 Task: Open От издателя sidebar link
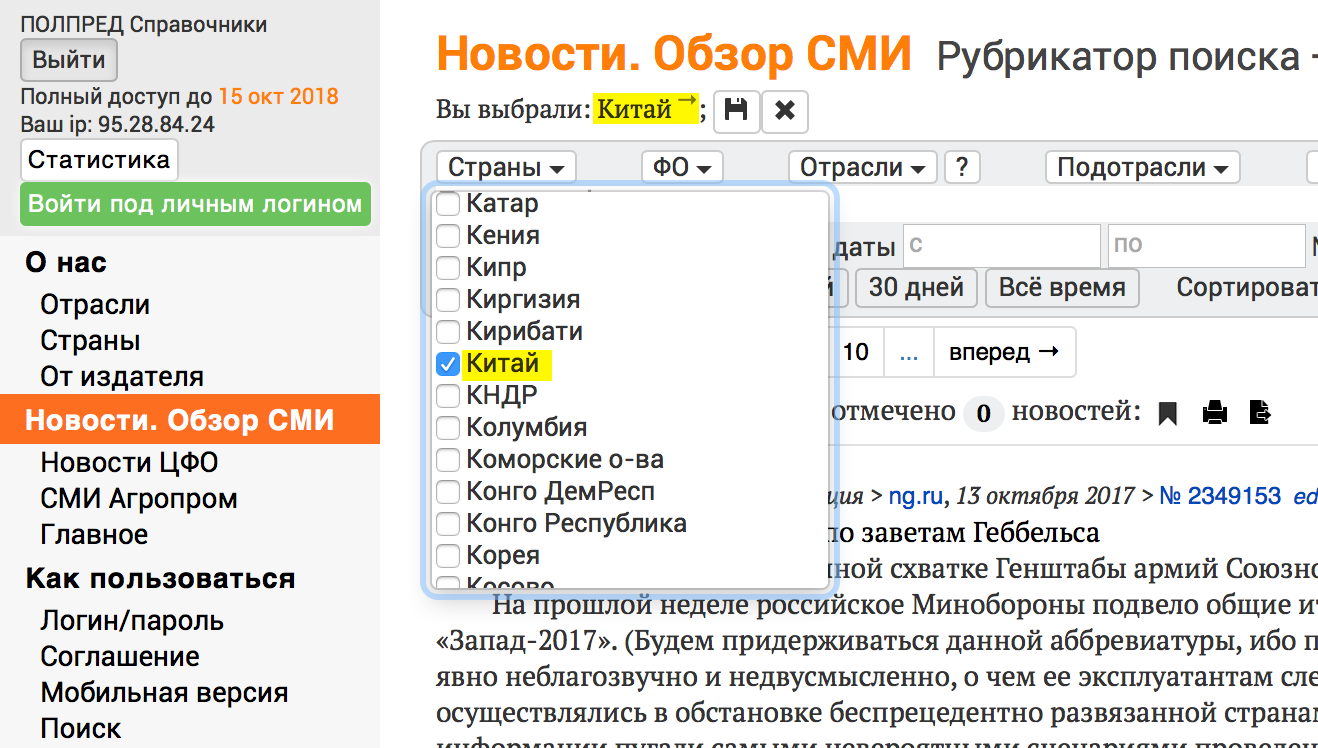coord(122,377)
